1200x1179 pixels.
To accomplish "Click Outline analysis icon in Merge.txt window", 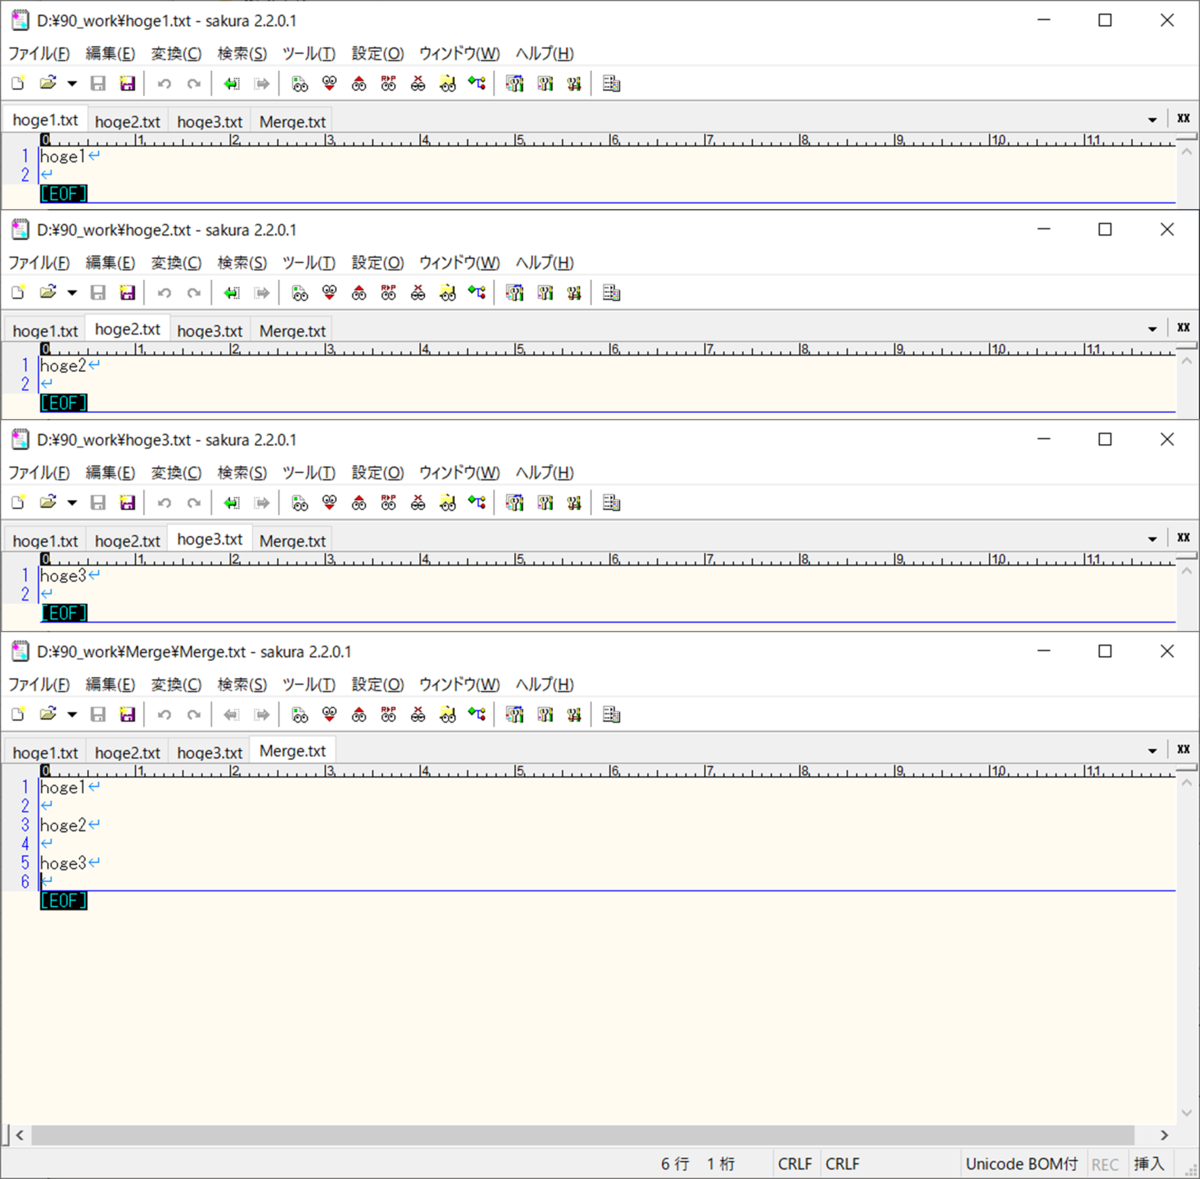I will pyautogui.click(x=477, y=715).
